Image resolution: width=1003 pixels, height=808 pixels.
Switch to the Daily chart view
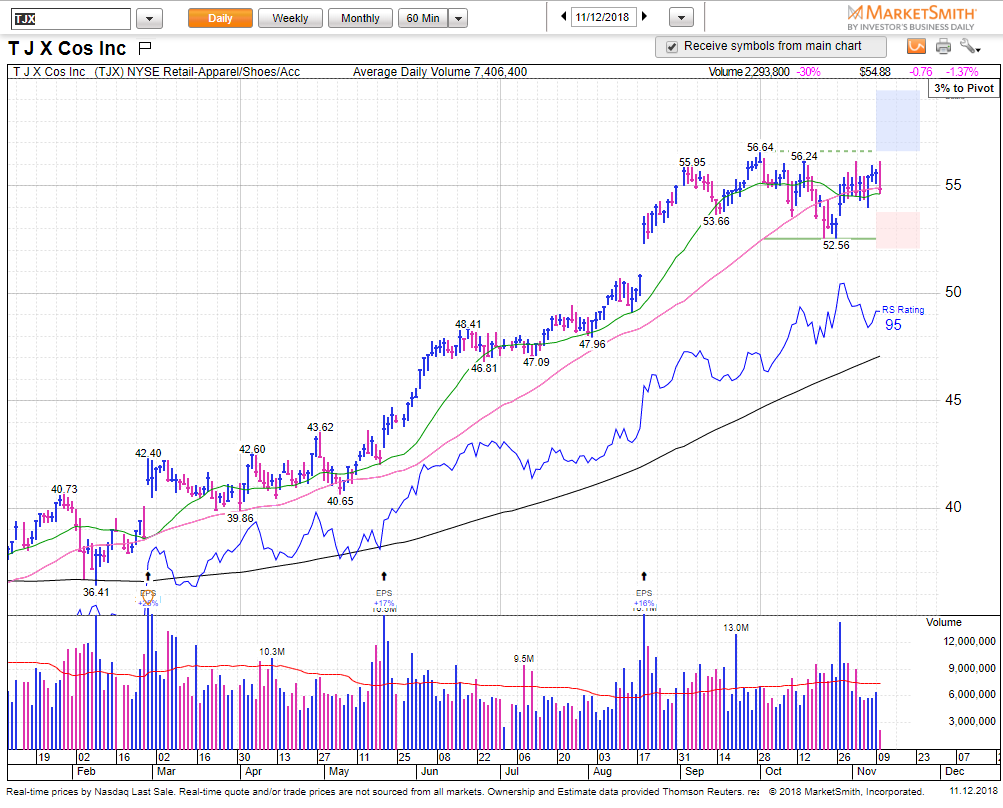(x=220, y=19)
